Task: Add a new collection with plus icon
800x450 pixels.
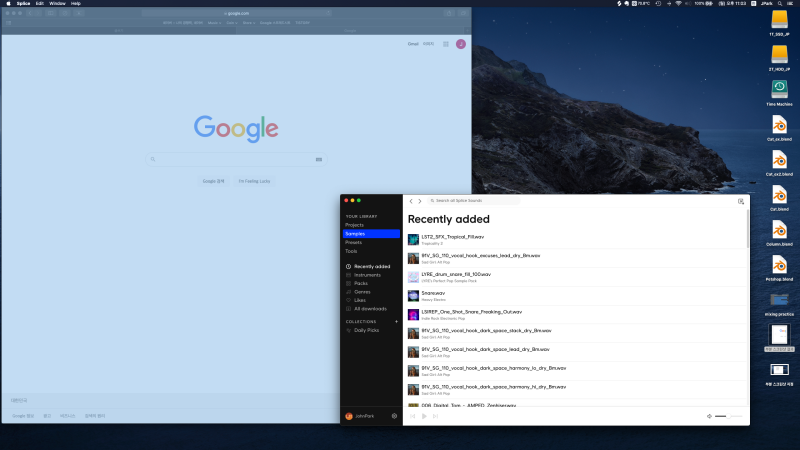Action: point(396,321)
